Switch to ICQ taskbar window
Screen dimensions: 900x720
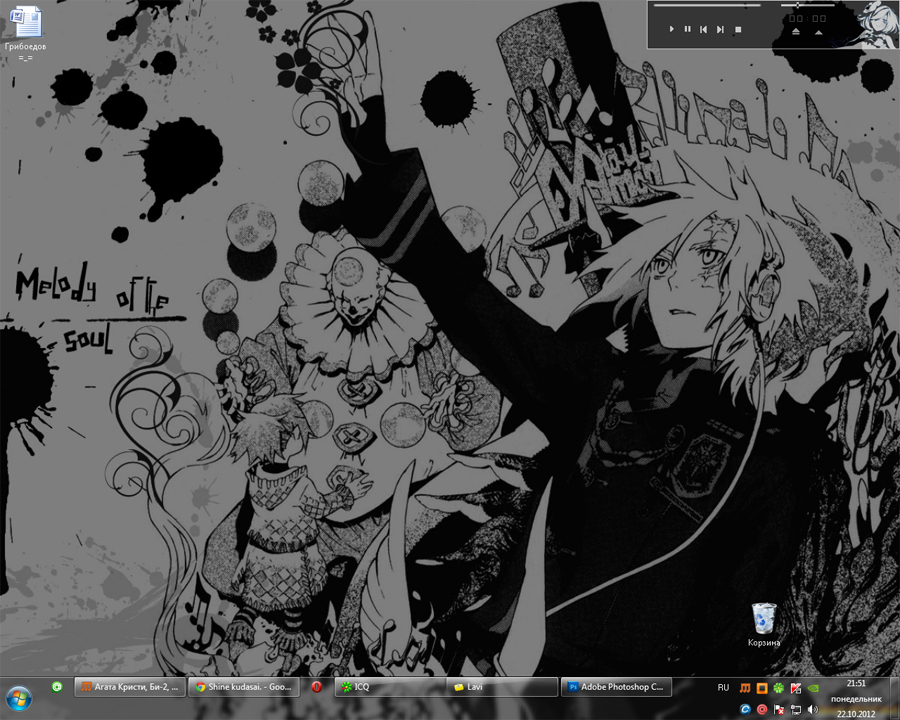390,687
